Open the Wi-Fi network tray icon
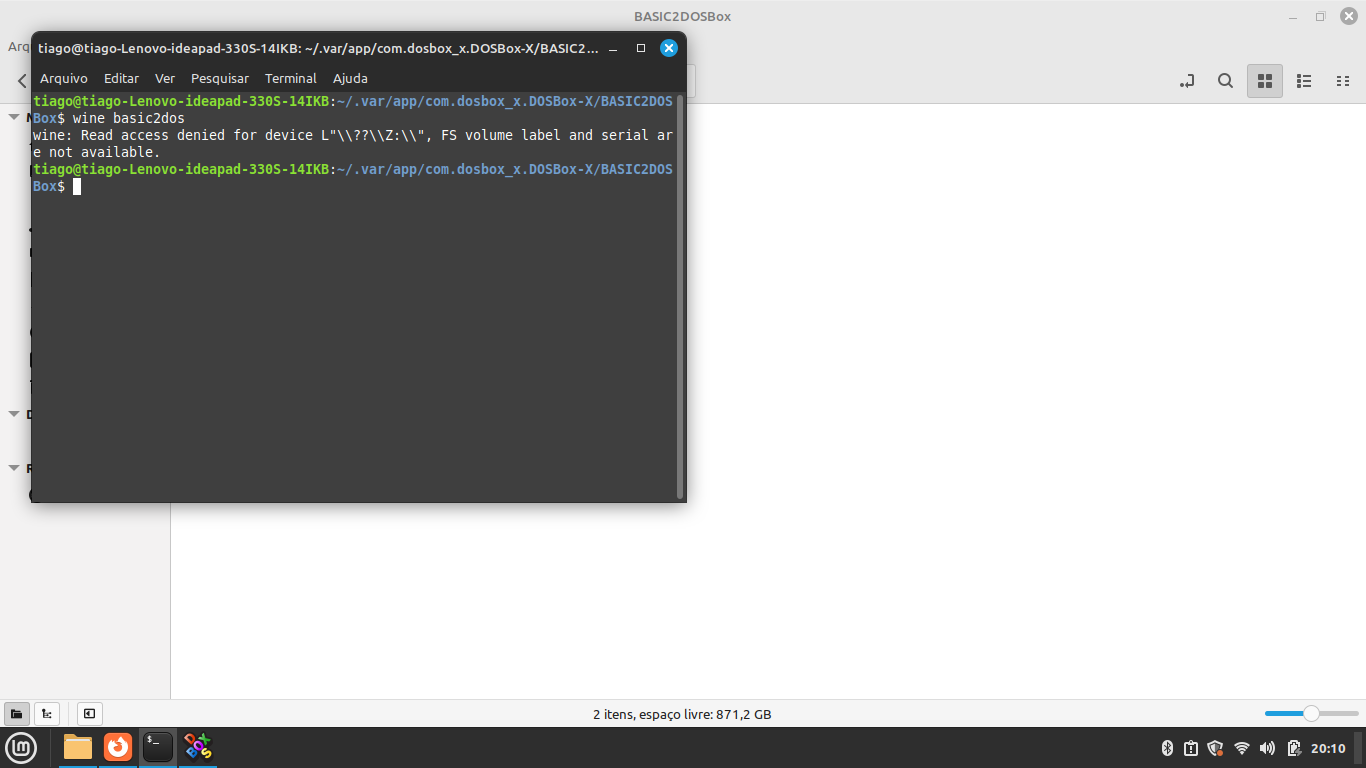Viewport: 1366px width, 768px height. pos(1242,748)
